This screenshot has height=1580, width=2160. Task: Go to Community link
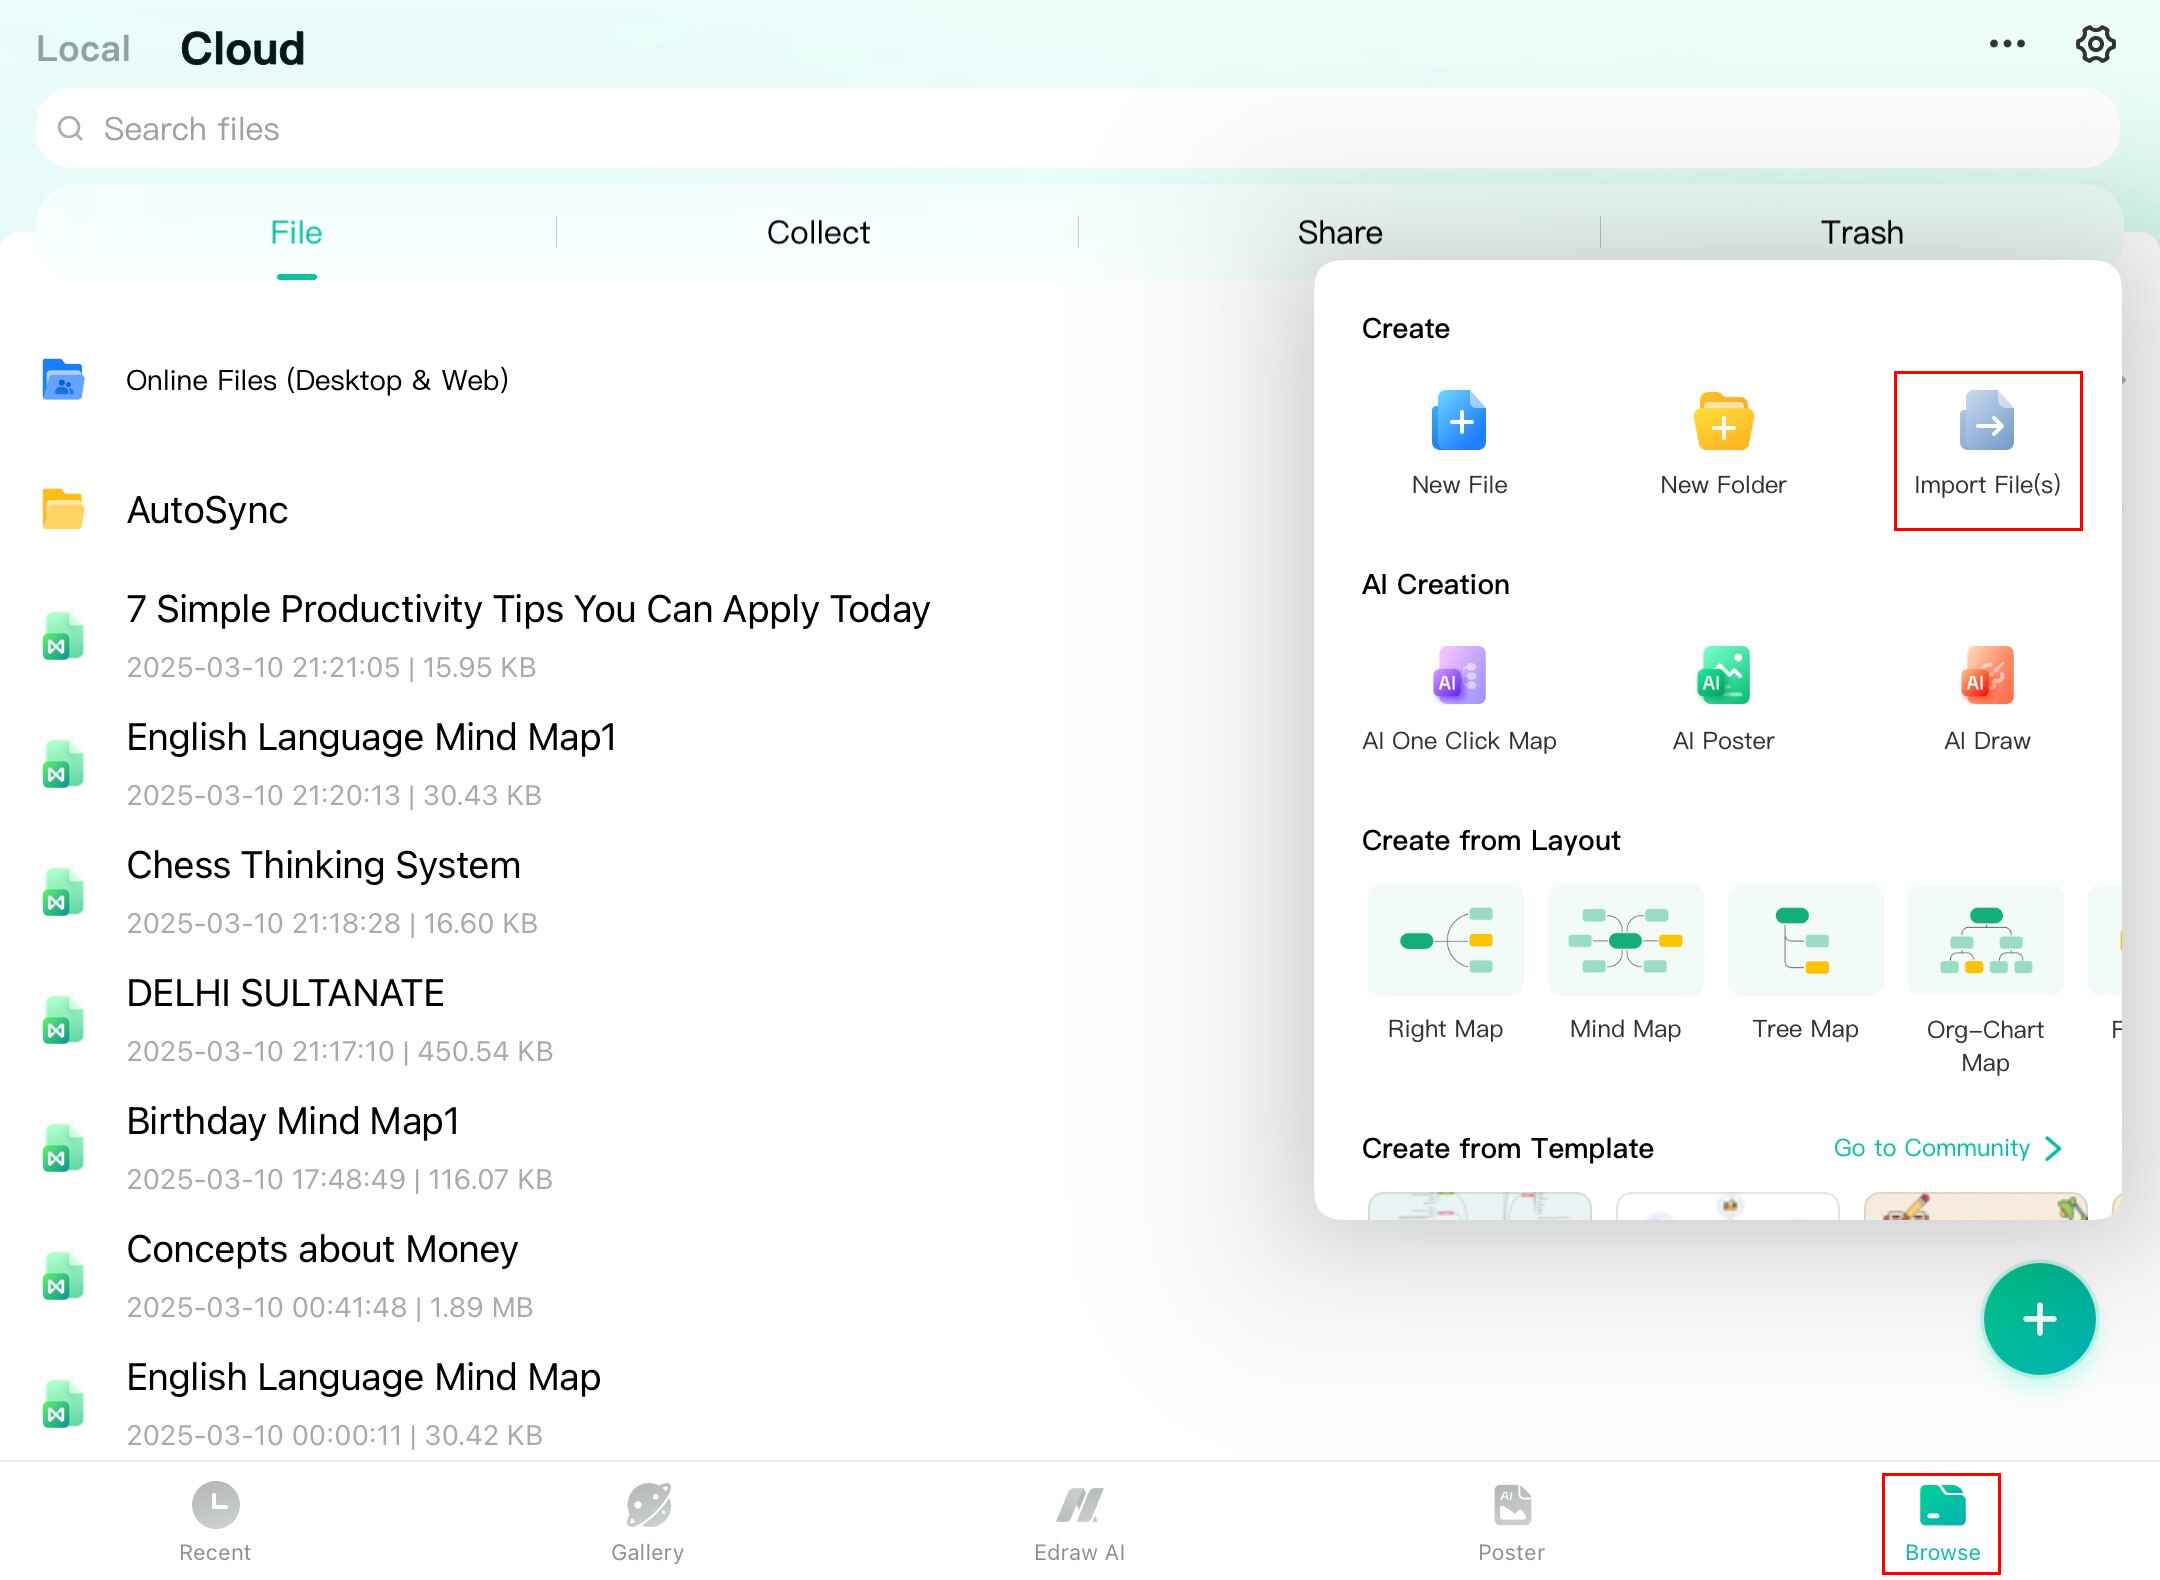click(x=1946, y=1148)
